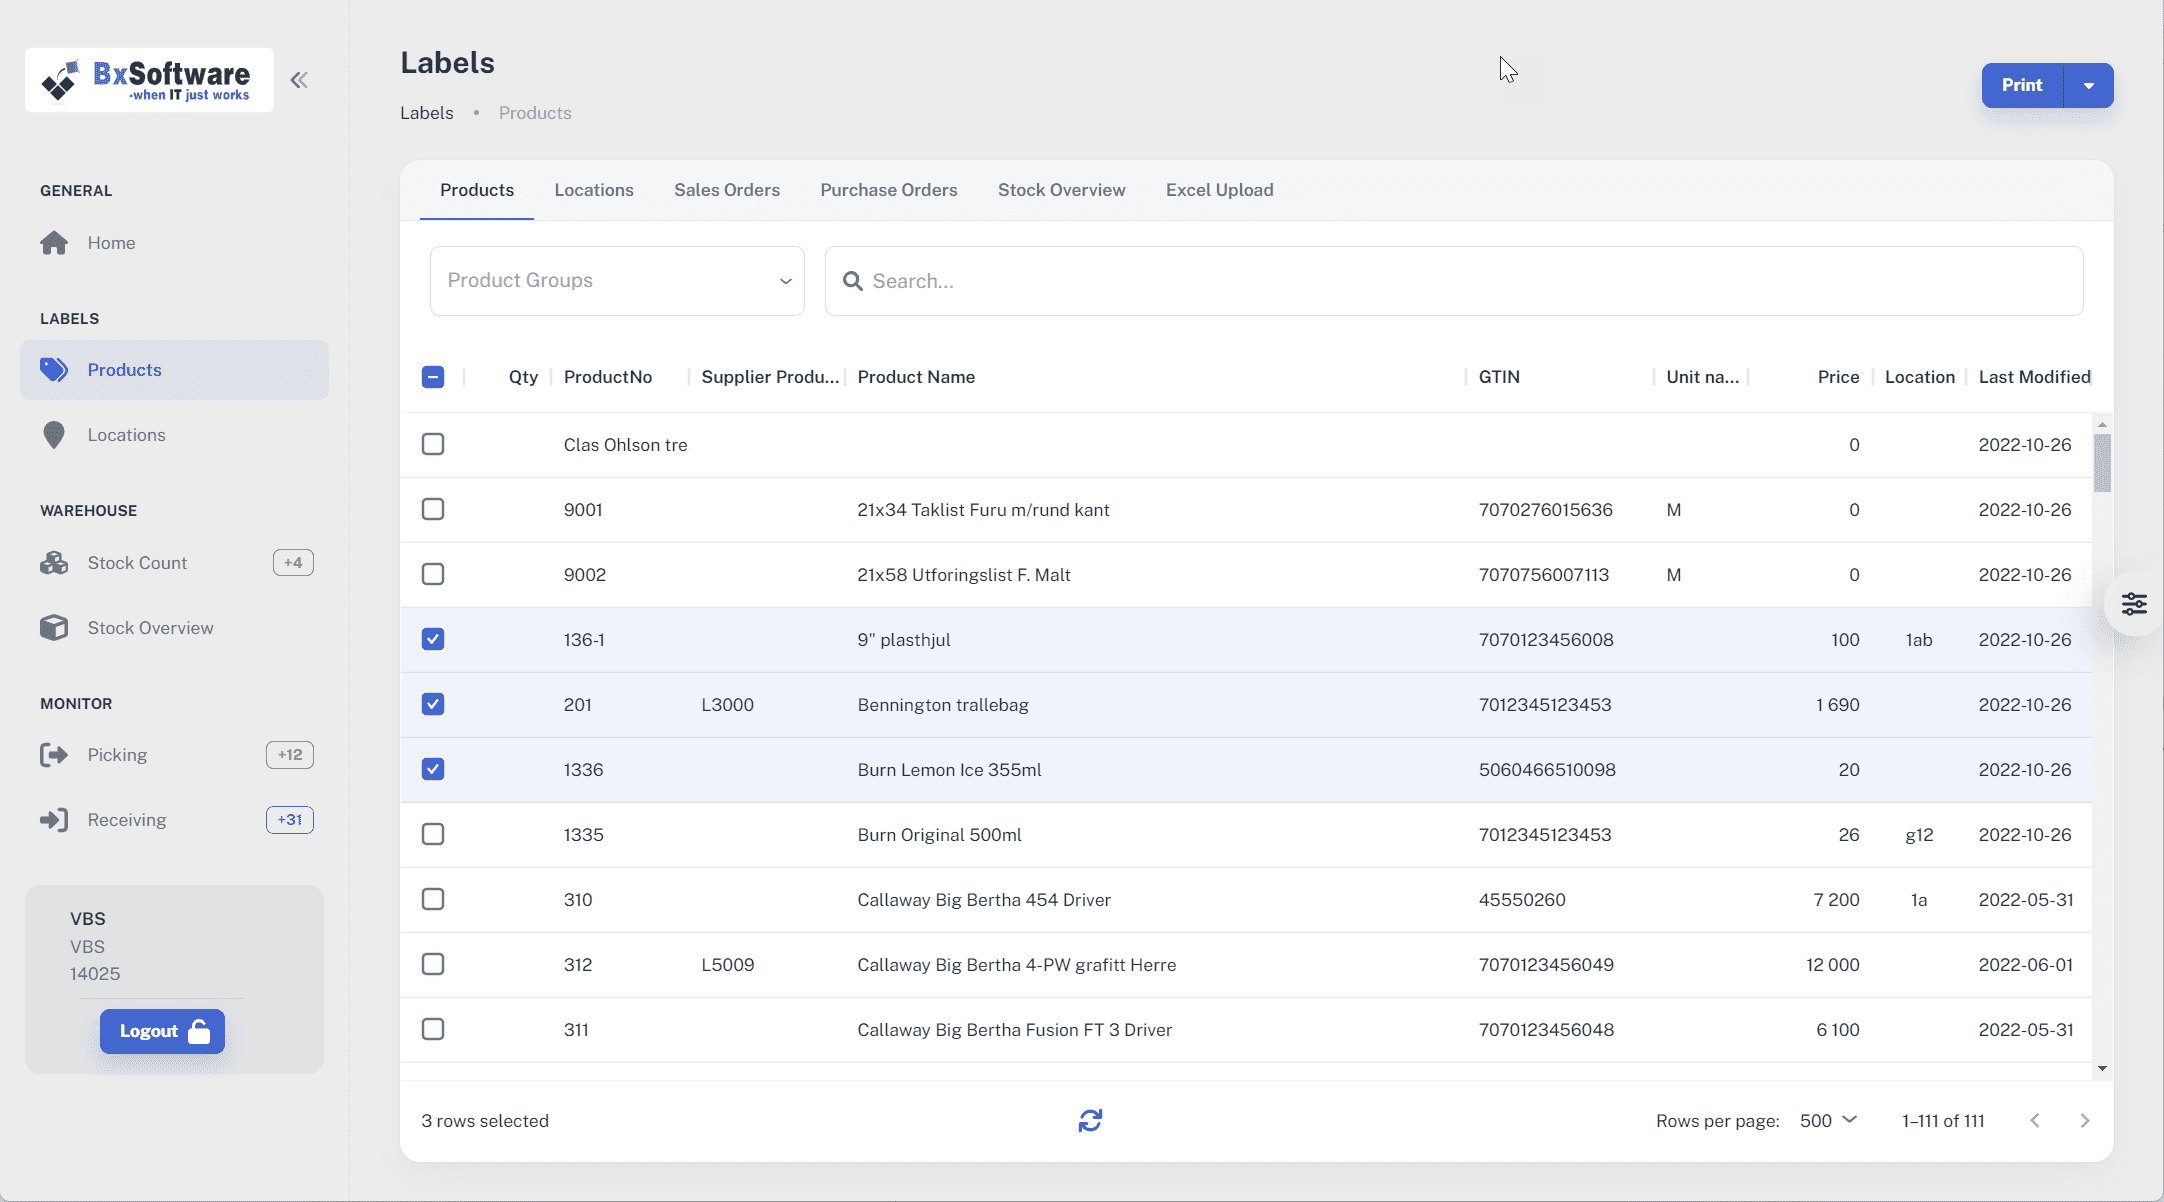Click the table vertical scrollbar thumb
The width and height of the screenshot is (2164, 1202).
click(x=2102, y=463)
